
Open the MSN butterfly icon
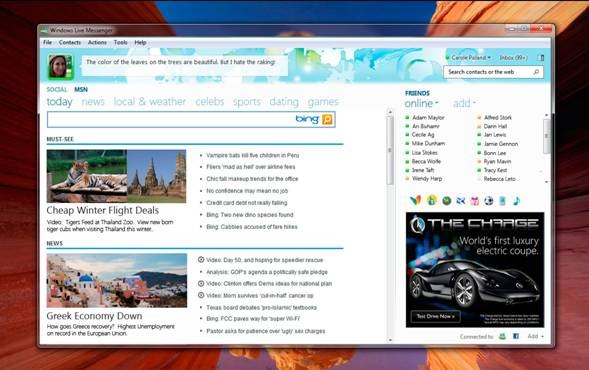415,201
